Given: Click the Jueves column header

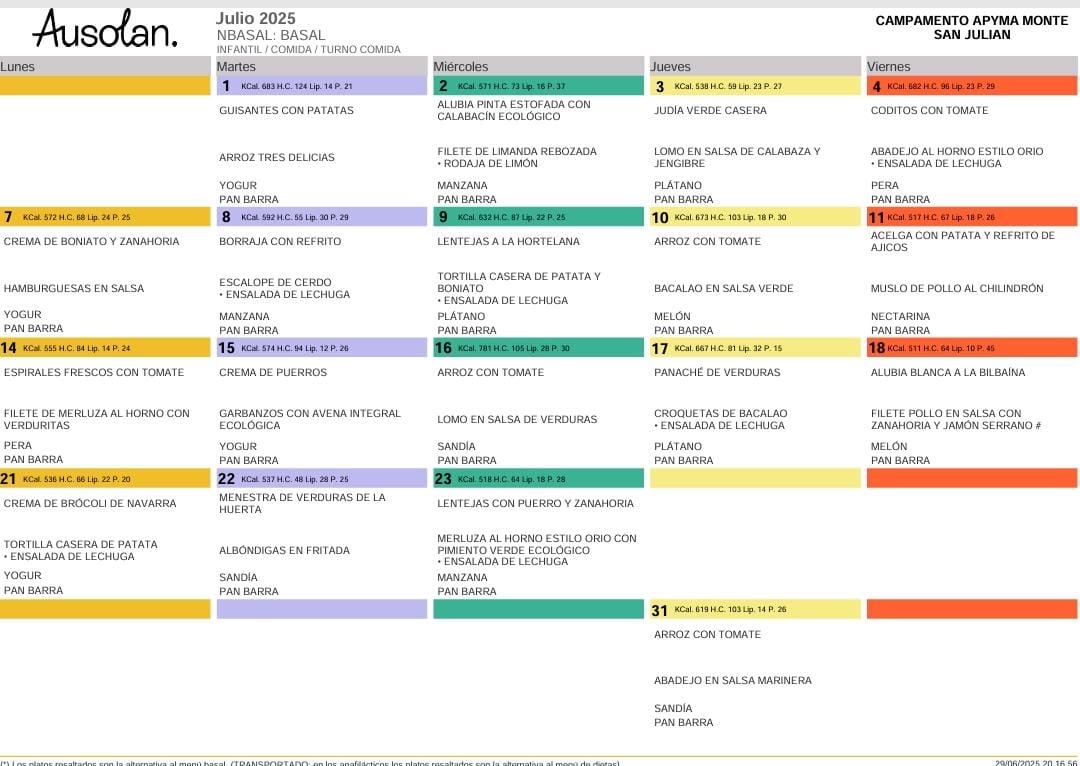Looking at the screenshot, I should 670,67.
